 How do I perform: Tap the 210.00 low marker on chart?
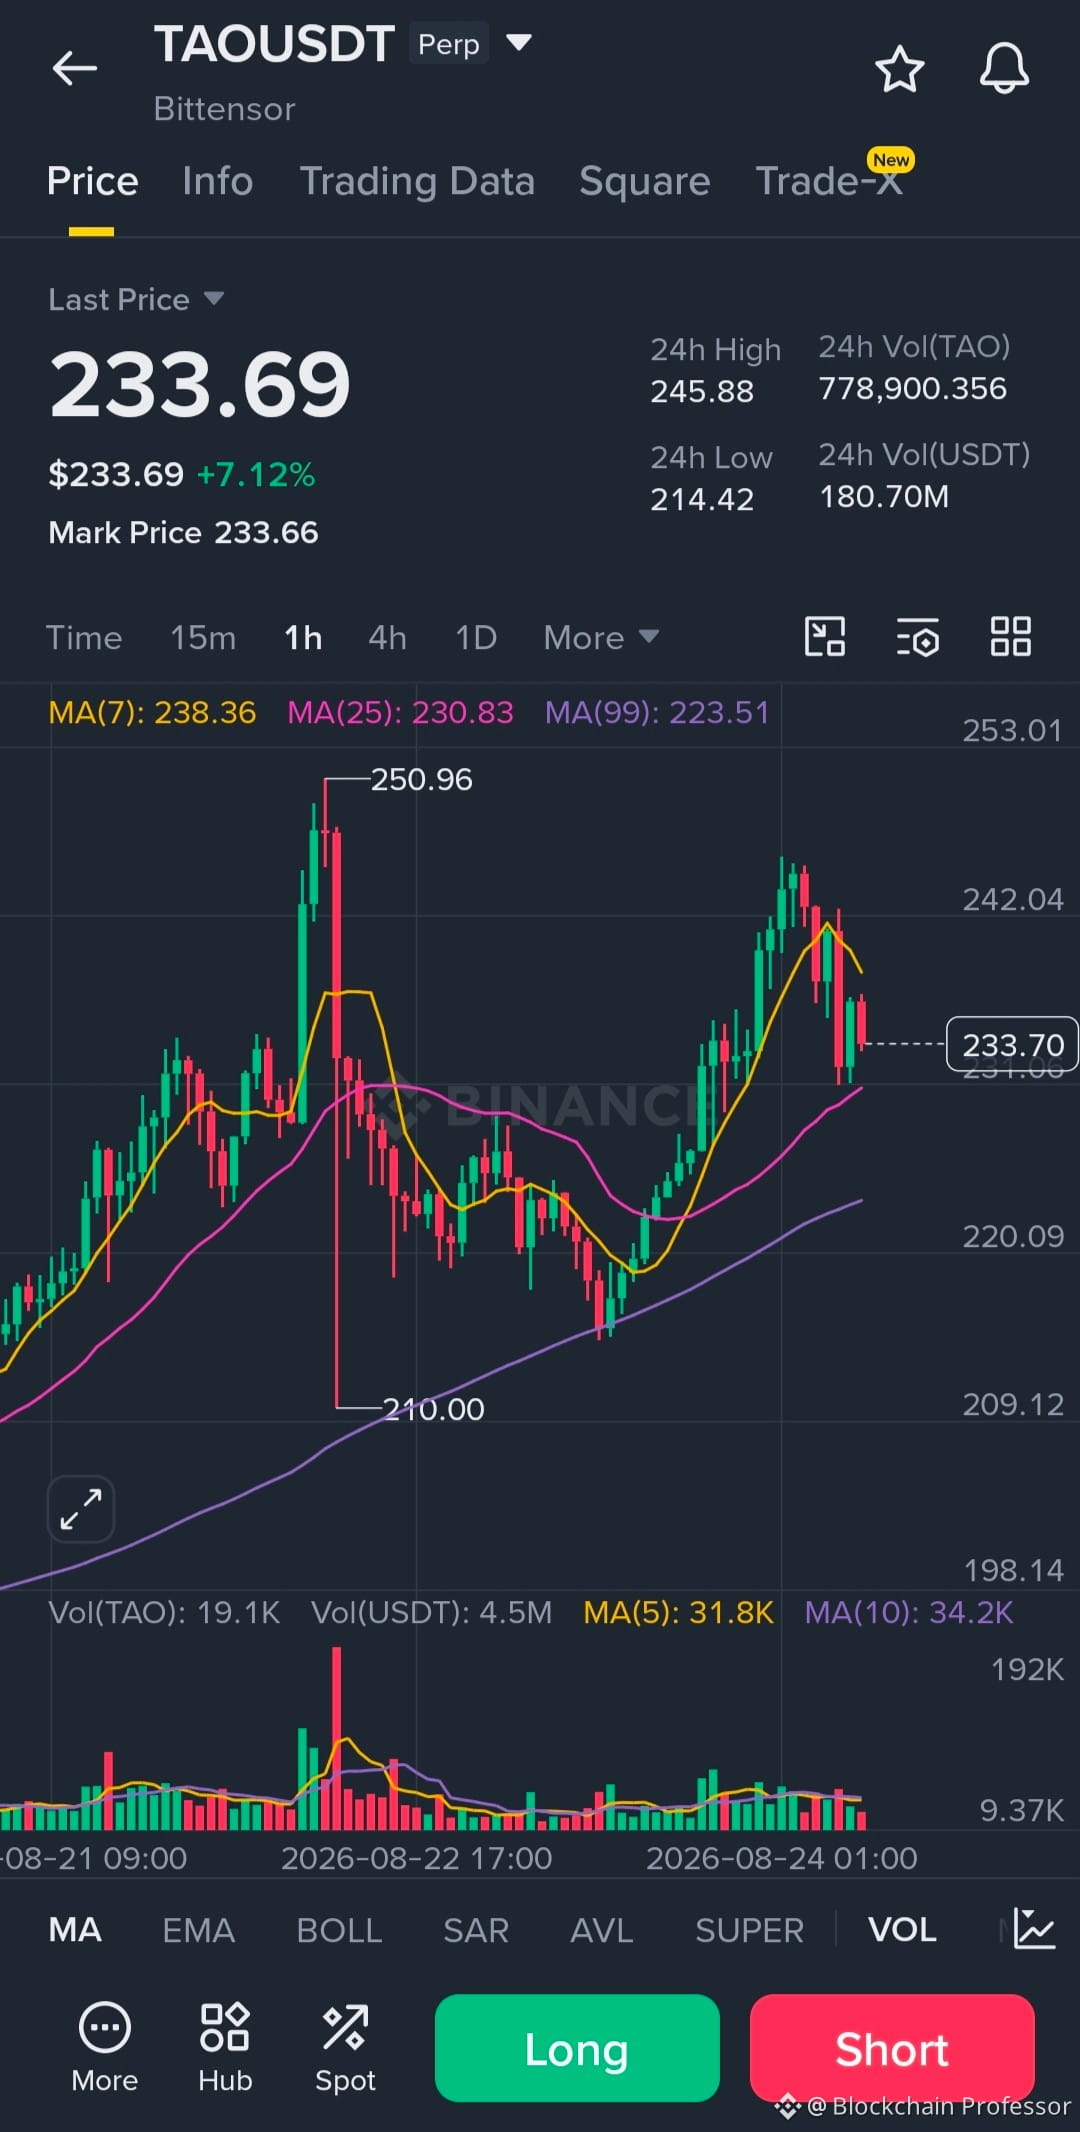pos(434,1409)
